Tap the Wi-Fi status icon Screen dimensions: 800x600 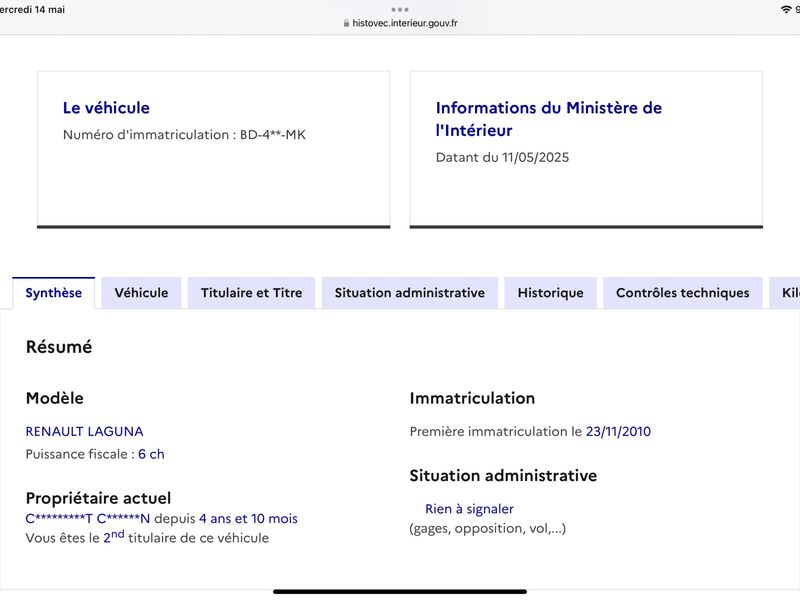[x=786, y=9]
